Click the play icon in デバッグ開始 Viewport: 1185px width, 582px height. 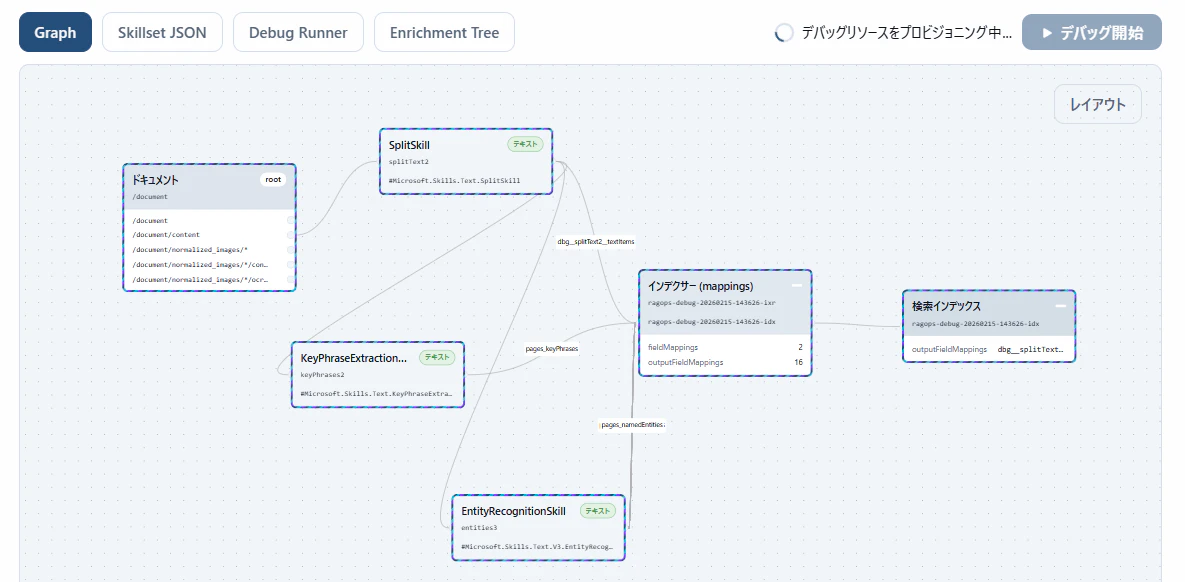[1047, 33]
